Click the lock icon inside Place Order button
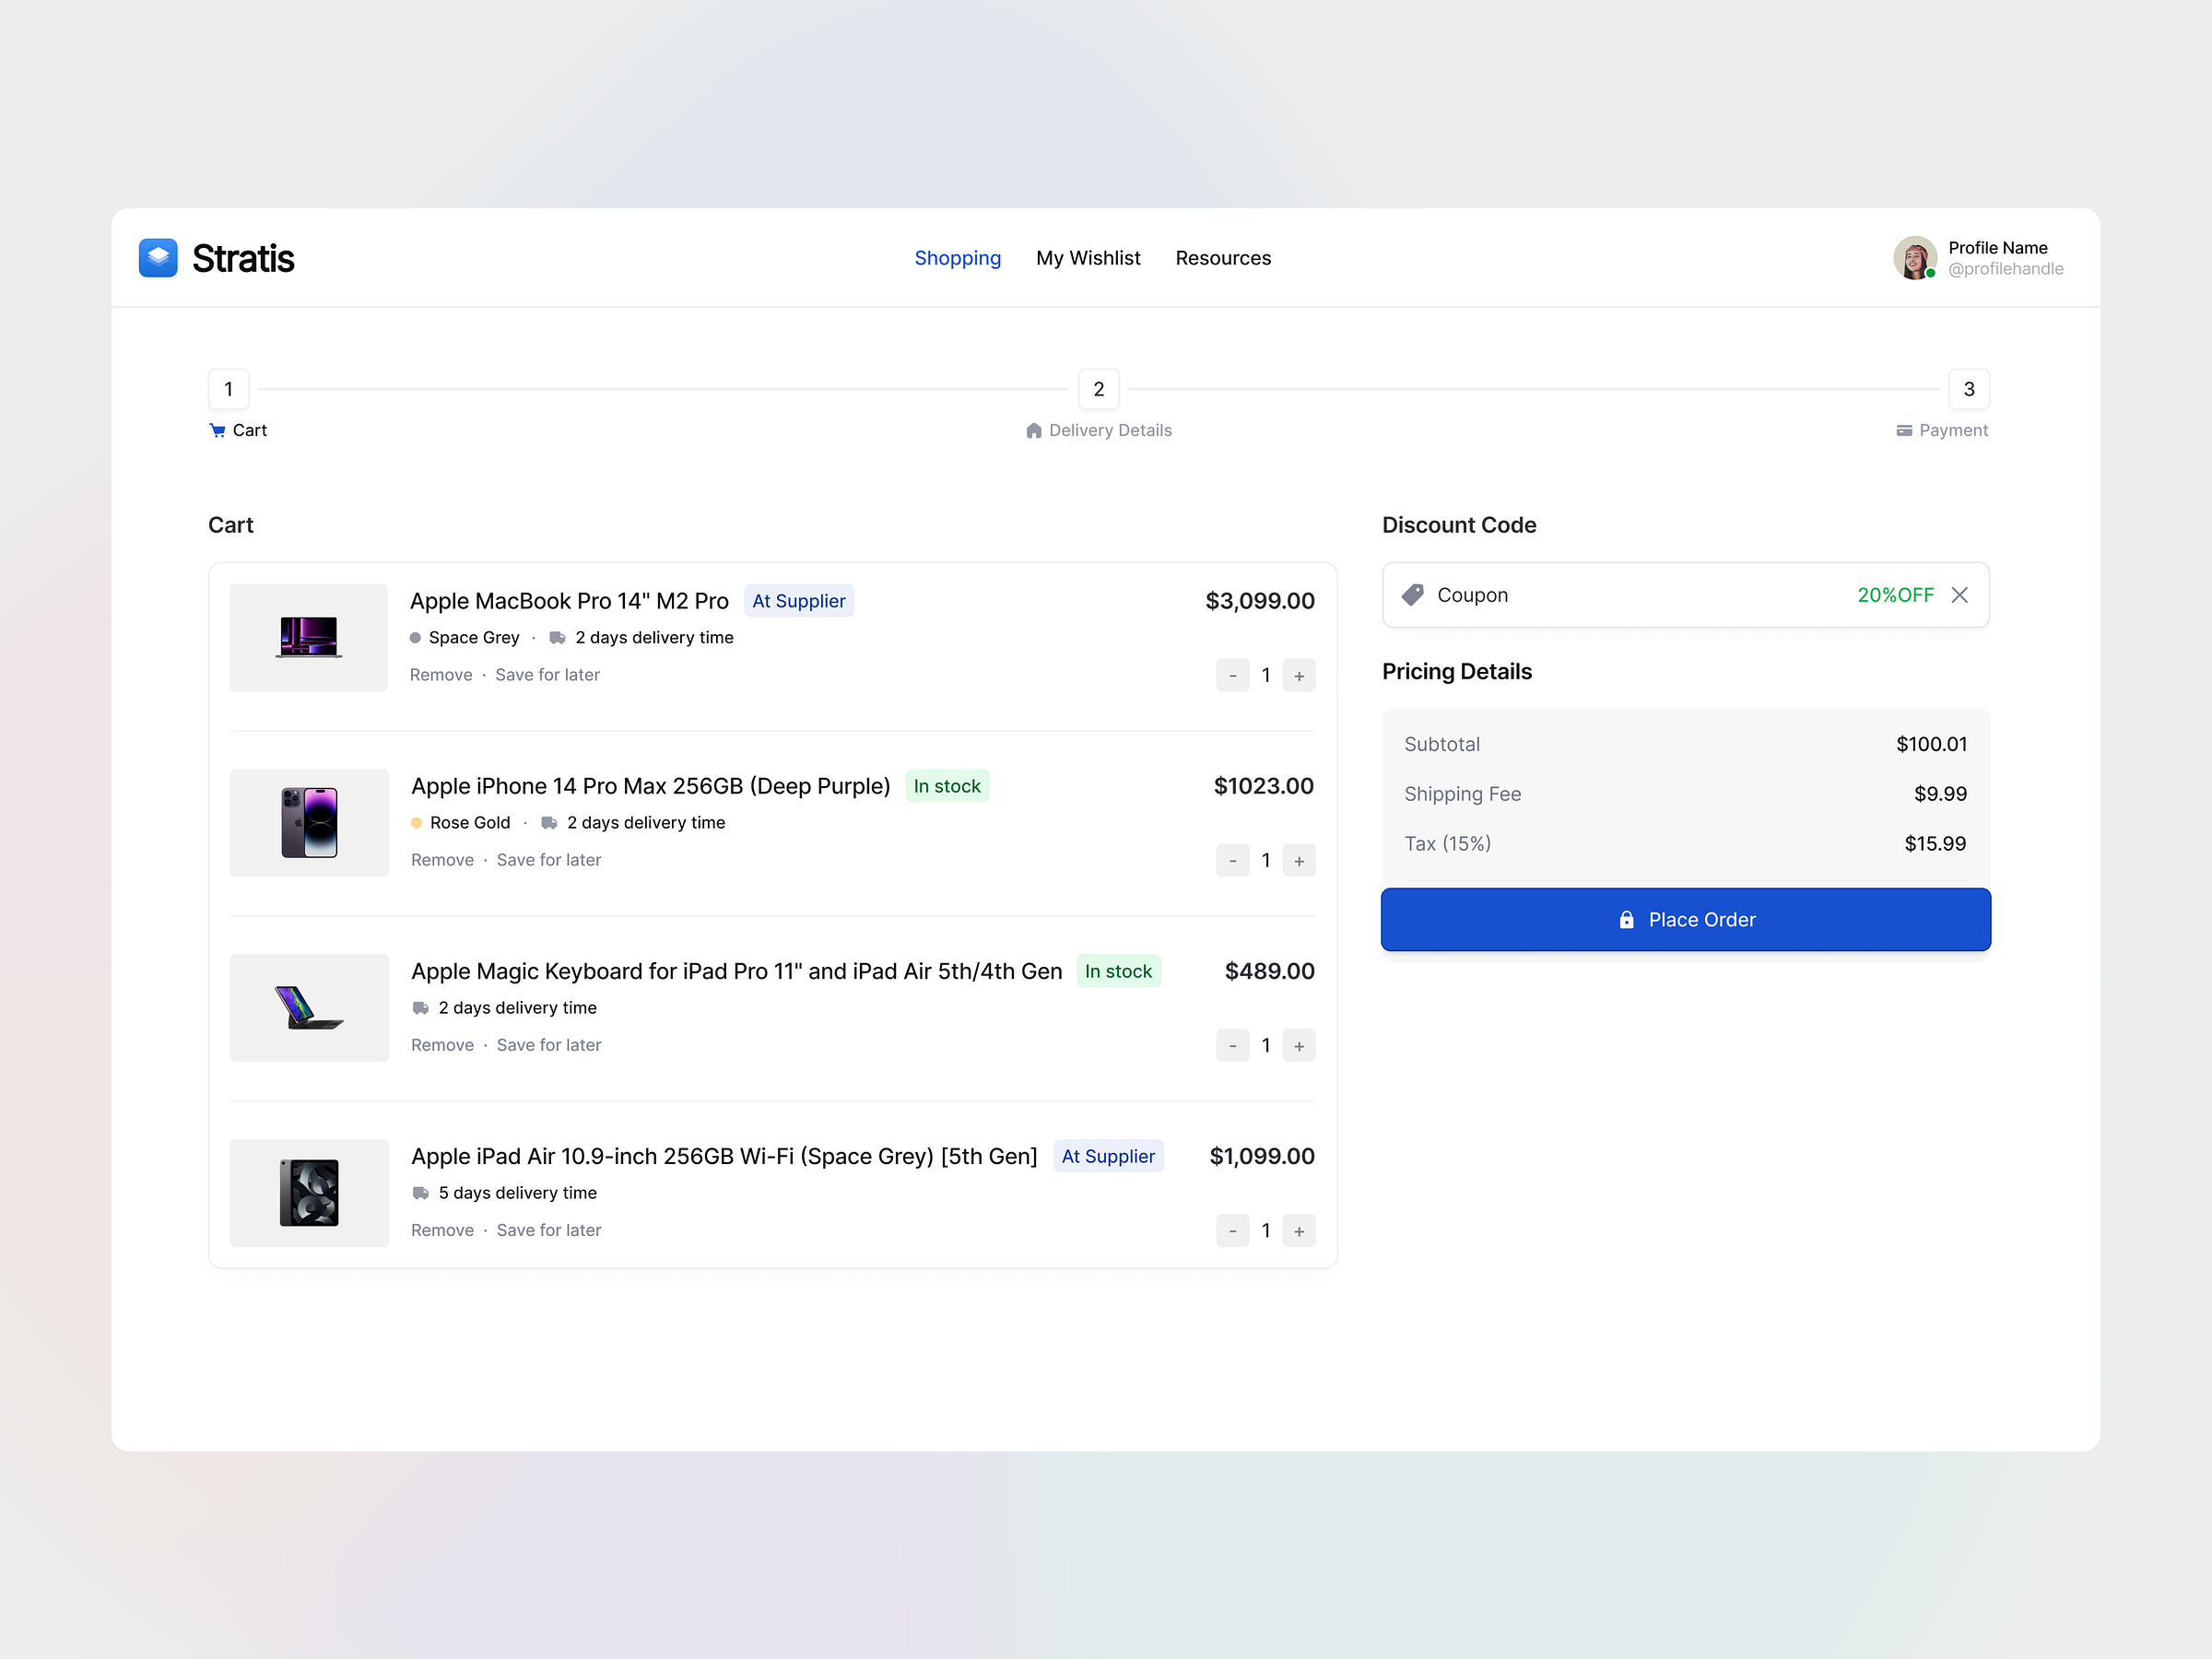The width and height of the screenshot is (2212, 1659). point(1626,919)
